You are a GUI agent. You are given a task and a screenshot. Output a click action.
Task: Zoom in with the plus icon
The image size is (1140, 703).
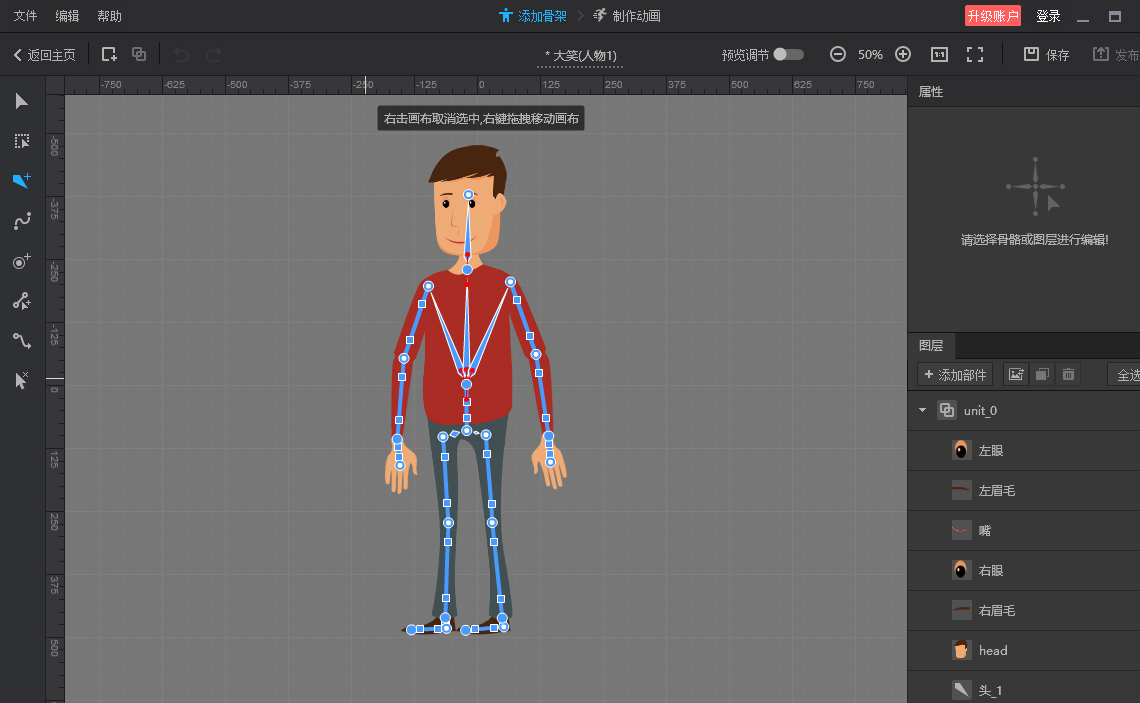point(902,54)
